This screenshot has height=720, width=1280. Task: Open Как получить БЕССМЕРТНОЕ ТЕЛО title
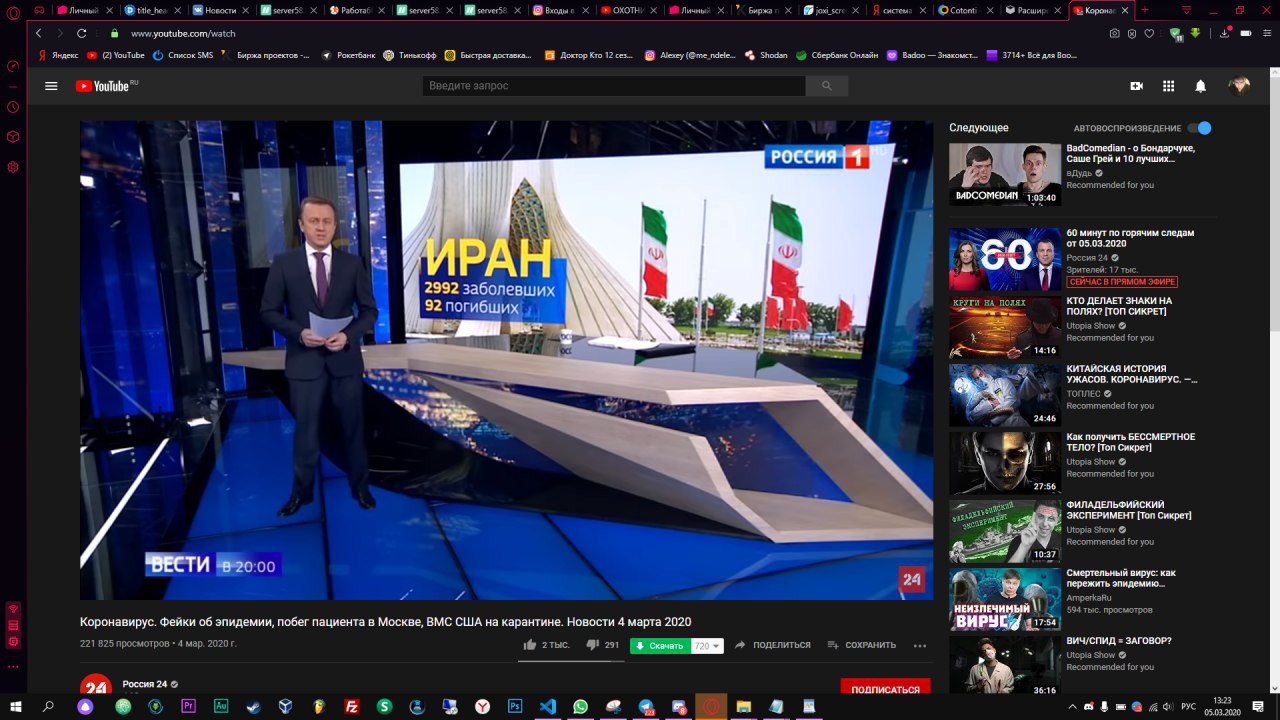click(1130, 442)
